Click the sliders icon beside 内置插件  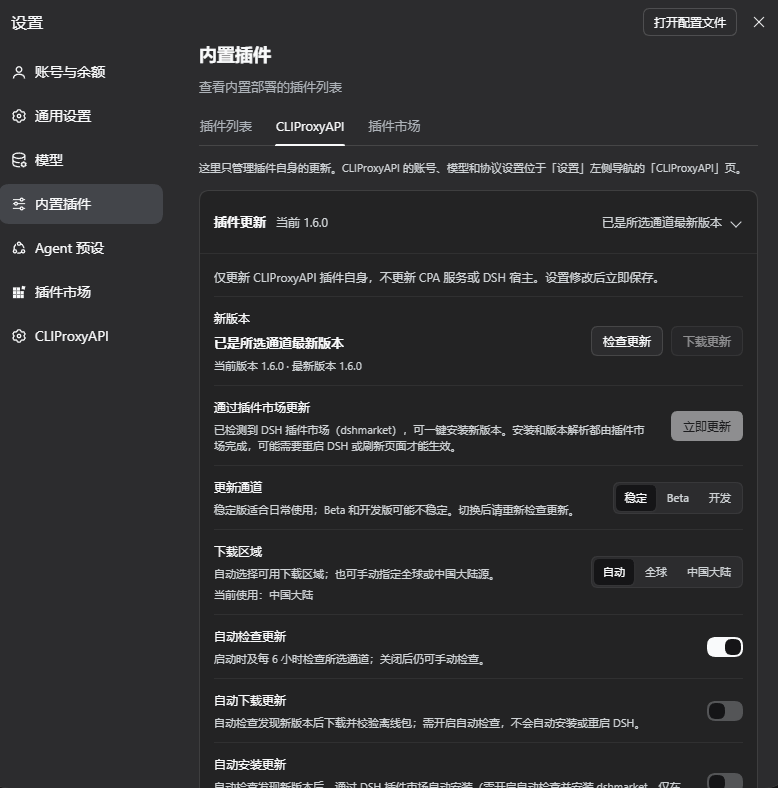pos(19,204)
